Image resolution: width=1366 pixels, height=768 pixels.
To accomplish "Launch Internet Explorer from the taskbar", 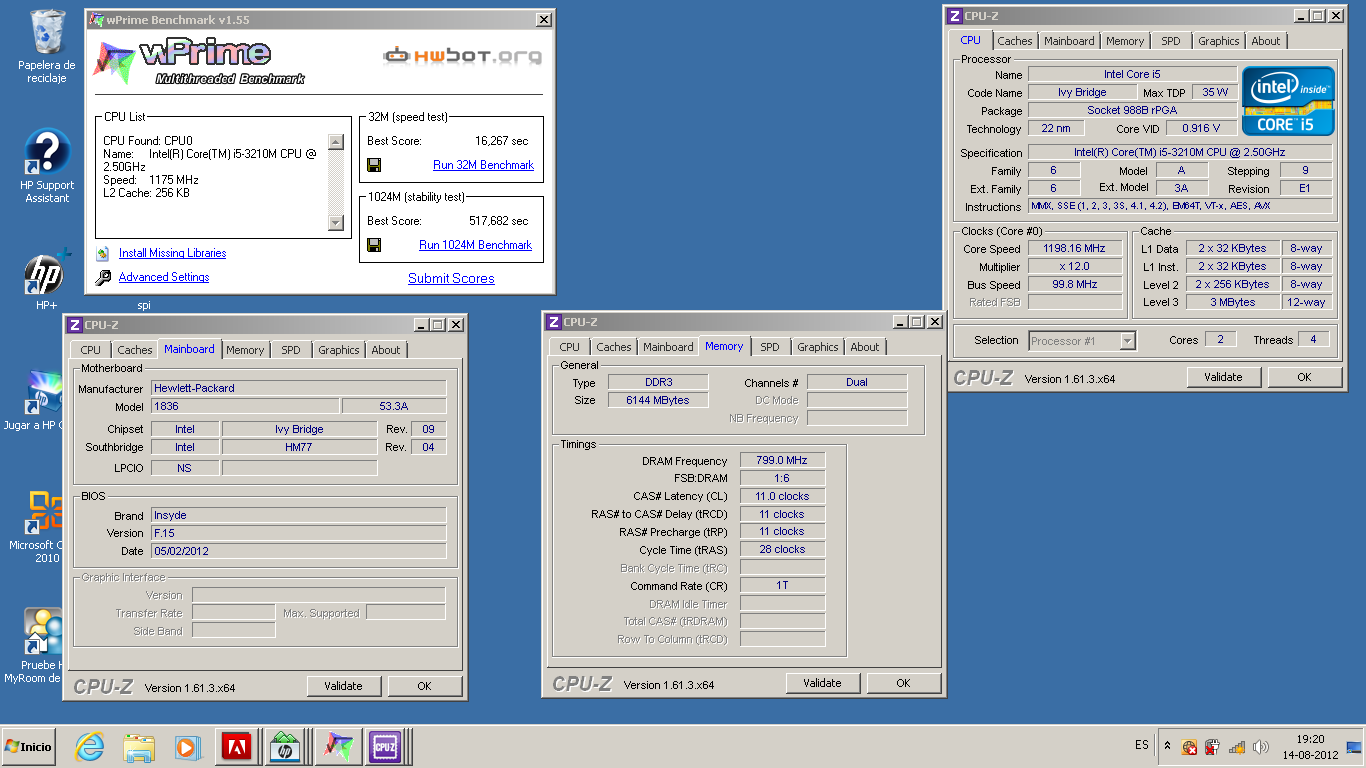I will [90, 747].
